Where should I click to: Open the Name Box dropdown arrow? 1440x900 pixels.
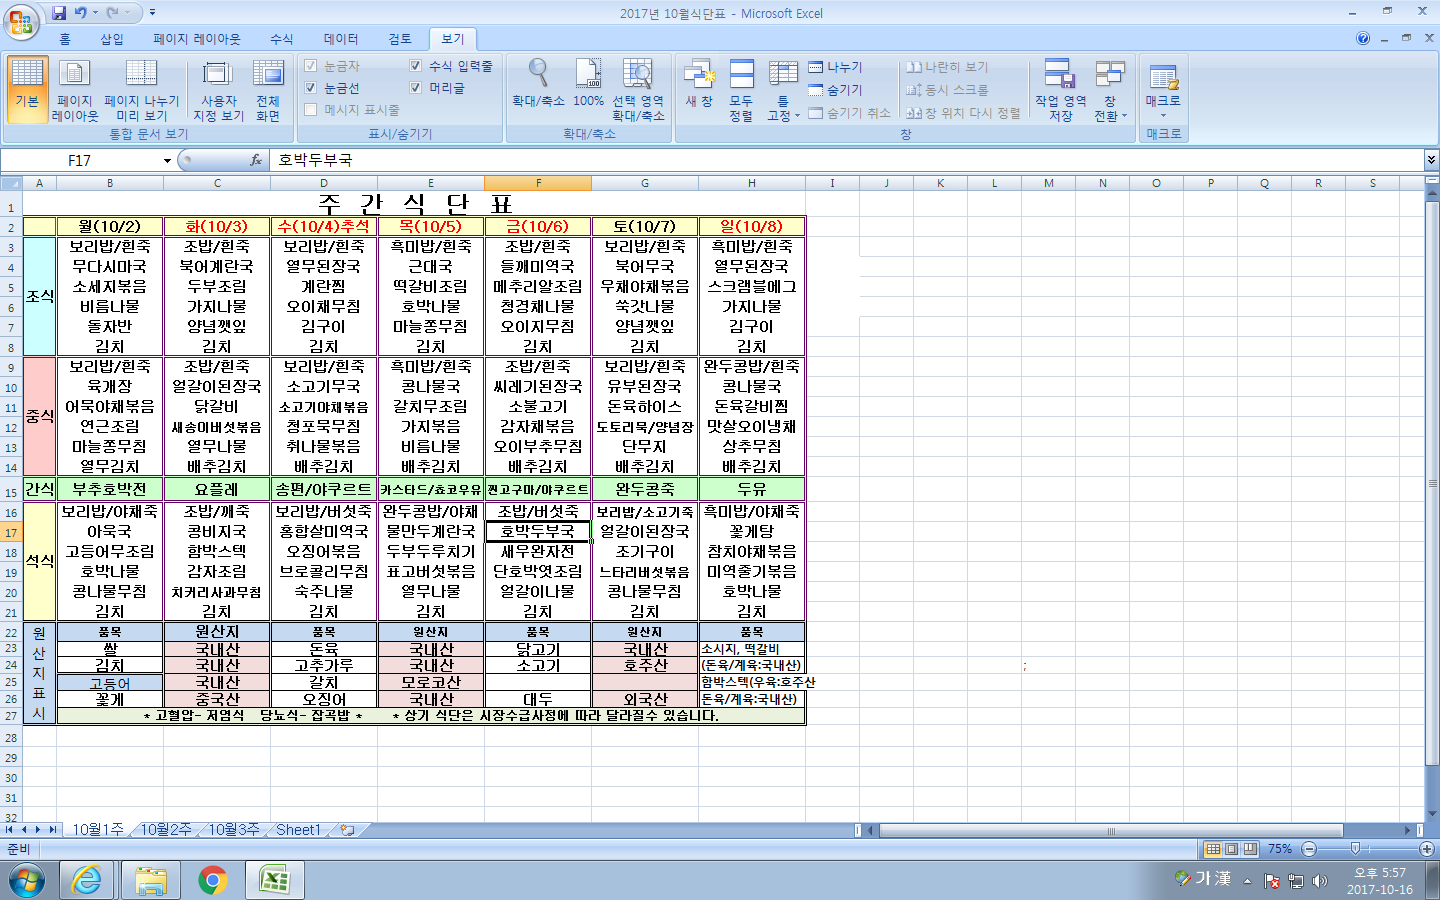167,161
